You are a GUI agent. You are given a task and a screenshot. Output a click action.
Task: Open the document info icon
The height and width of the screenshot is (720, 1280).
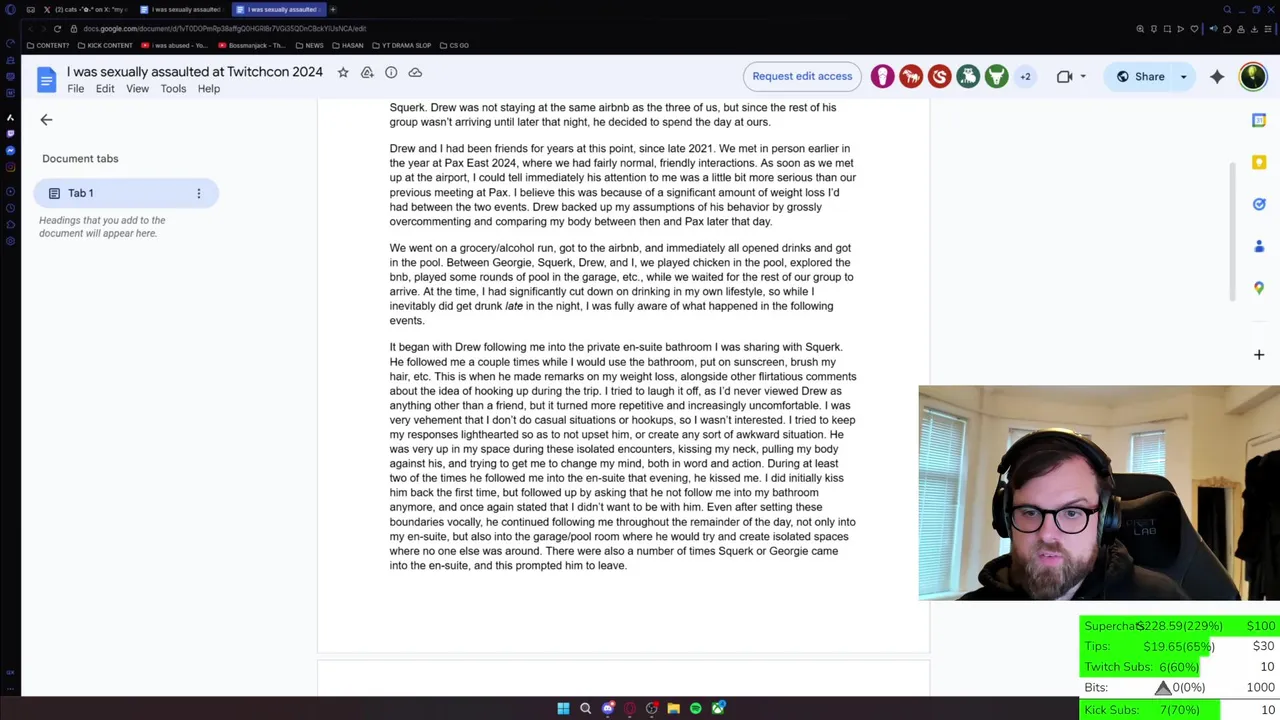click(391, 72)
